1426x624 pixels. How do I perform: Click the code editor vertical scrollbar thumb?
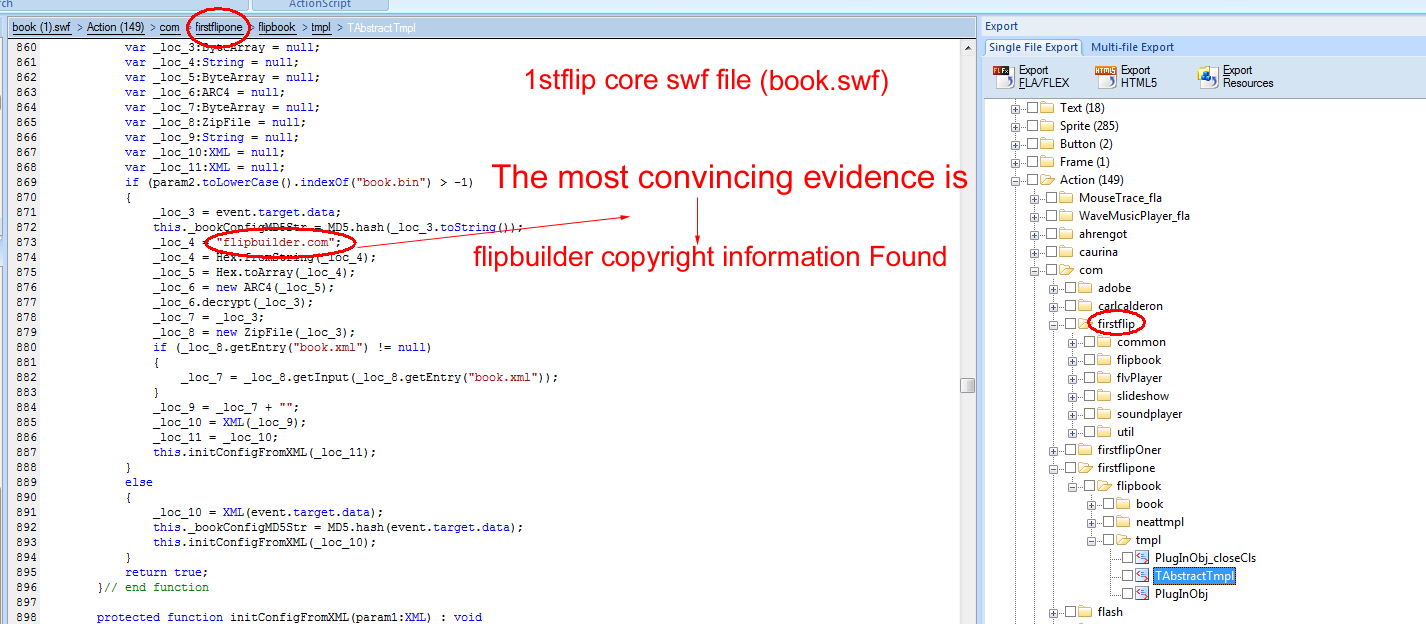pyautogui.click(x=967, y=386)
